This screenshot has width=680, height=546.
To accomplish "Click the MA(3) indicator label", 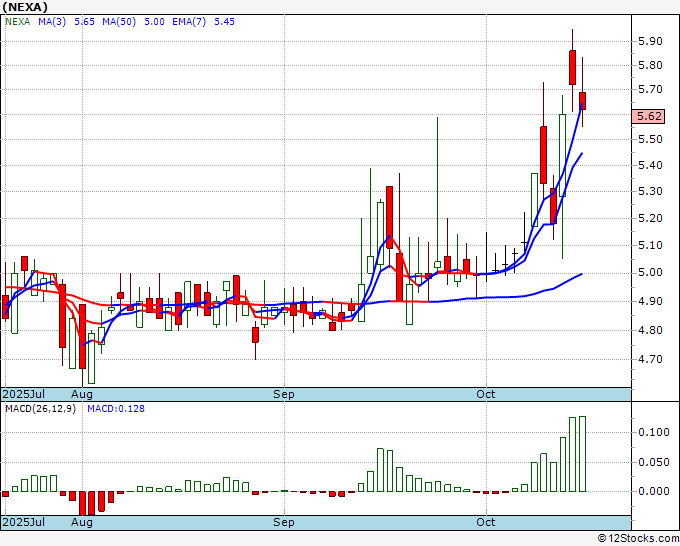I will [52, 22].
